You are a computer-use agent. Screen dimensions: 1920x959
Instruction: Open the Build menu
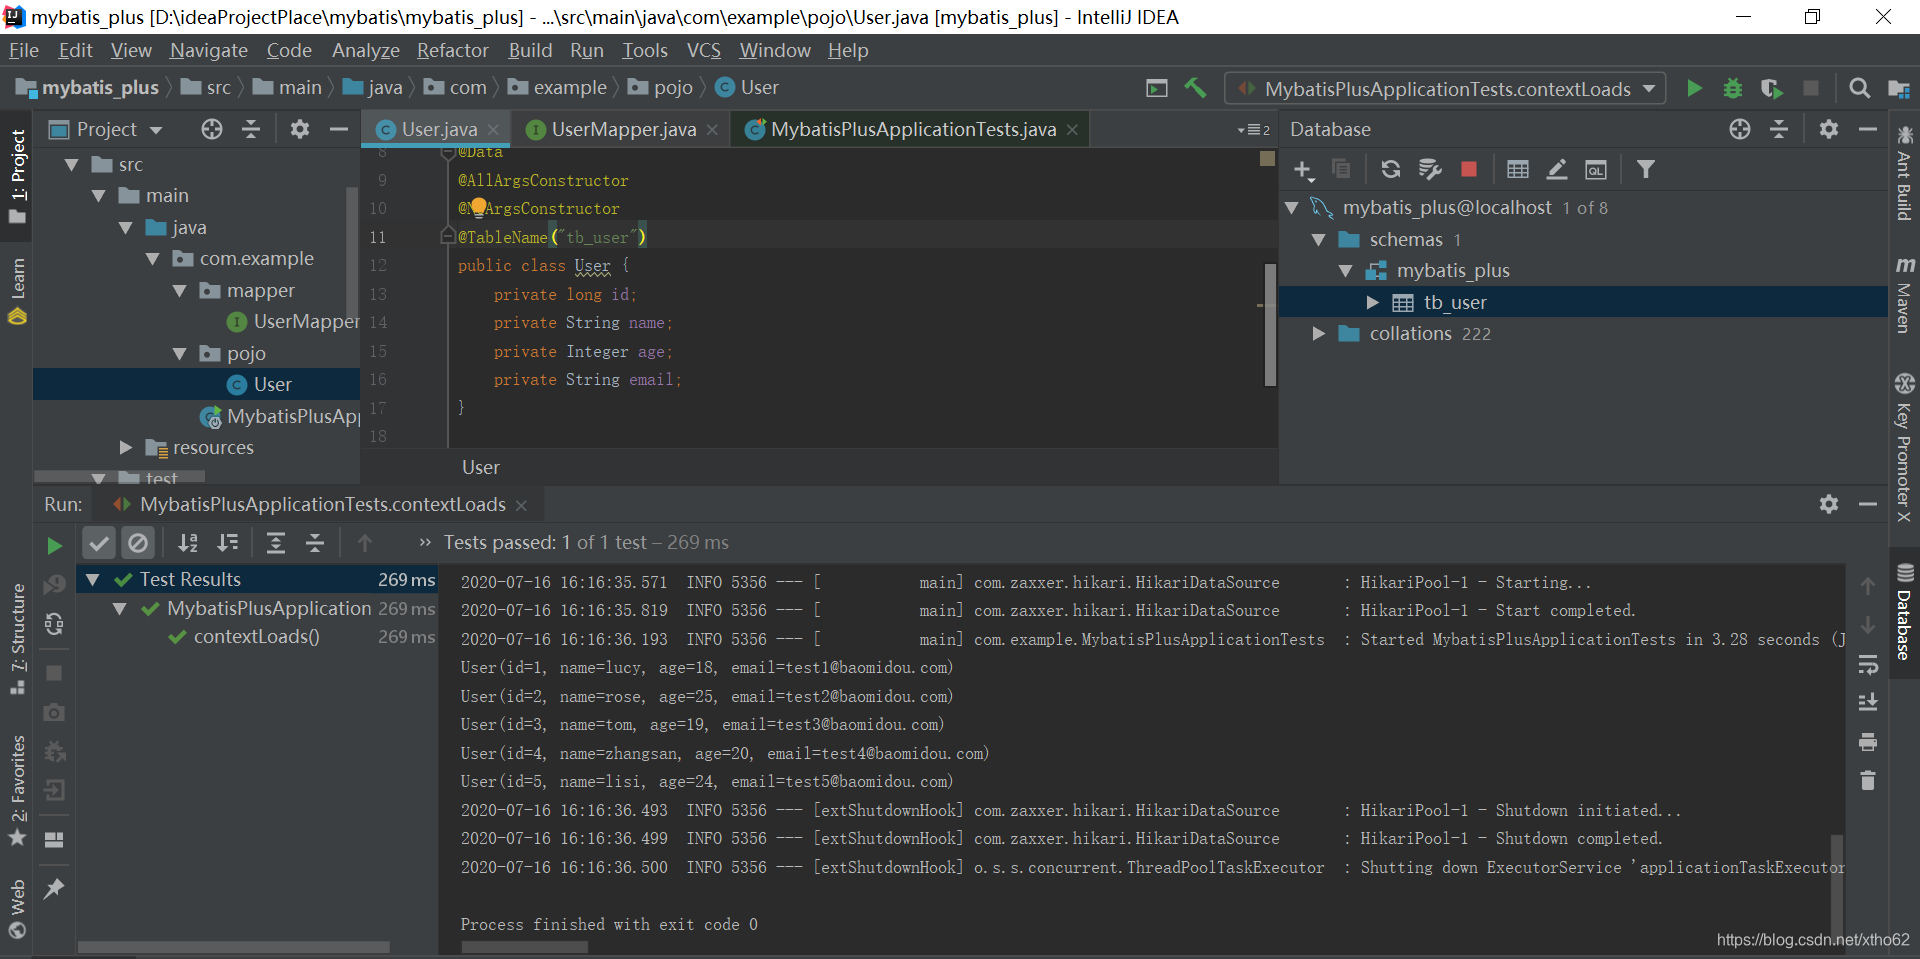(529, 50)
